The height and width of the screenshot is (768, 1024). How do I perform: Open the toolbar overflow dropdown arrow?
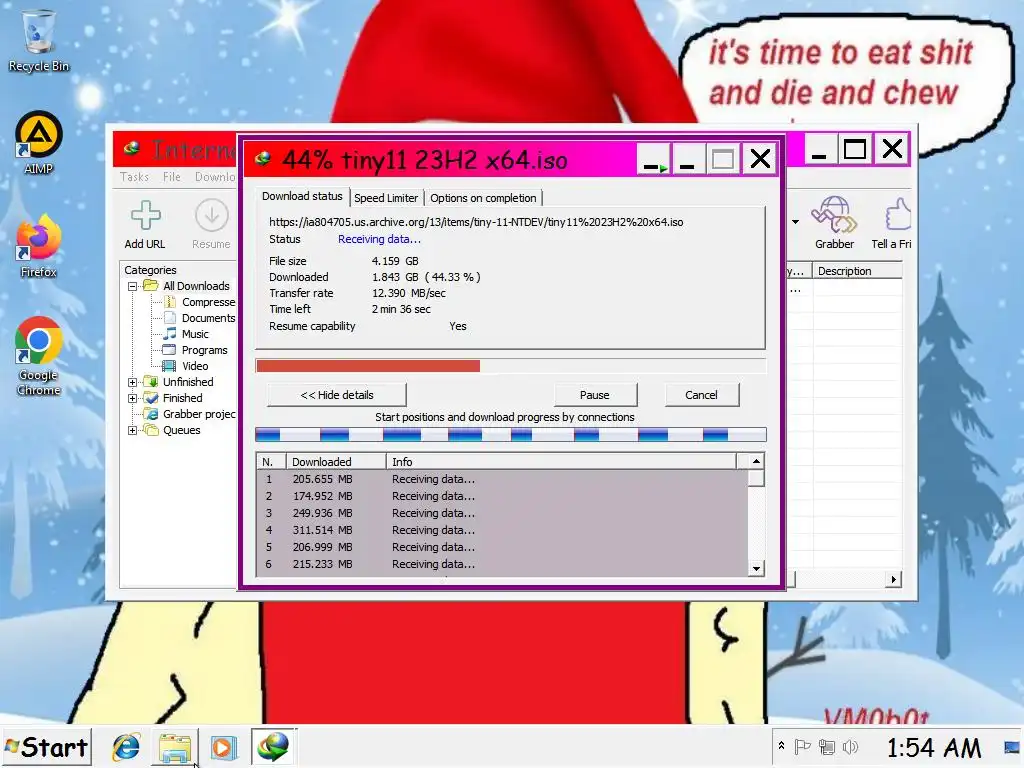pyautogui.click(x=795, y=222)
